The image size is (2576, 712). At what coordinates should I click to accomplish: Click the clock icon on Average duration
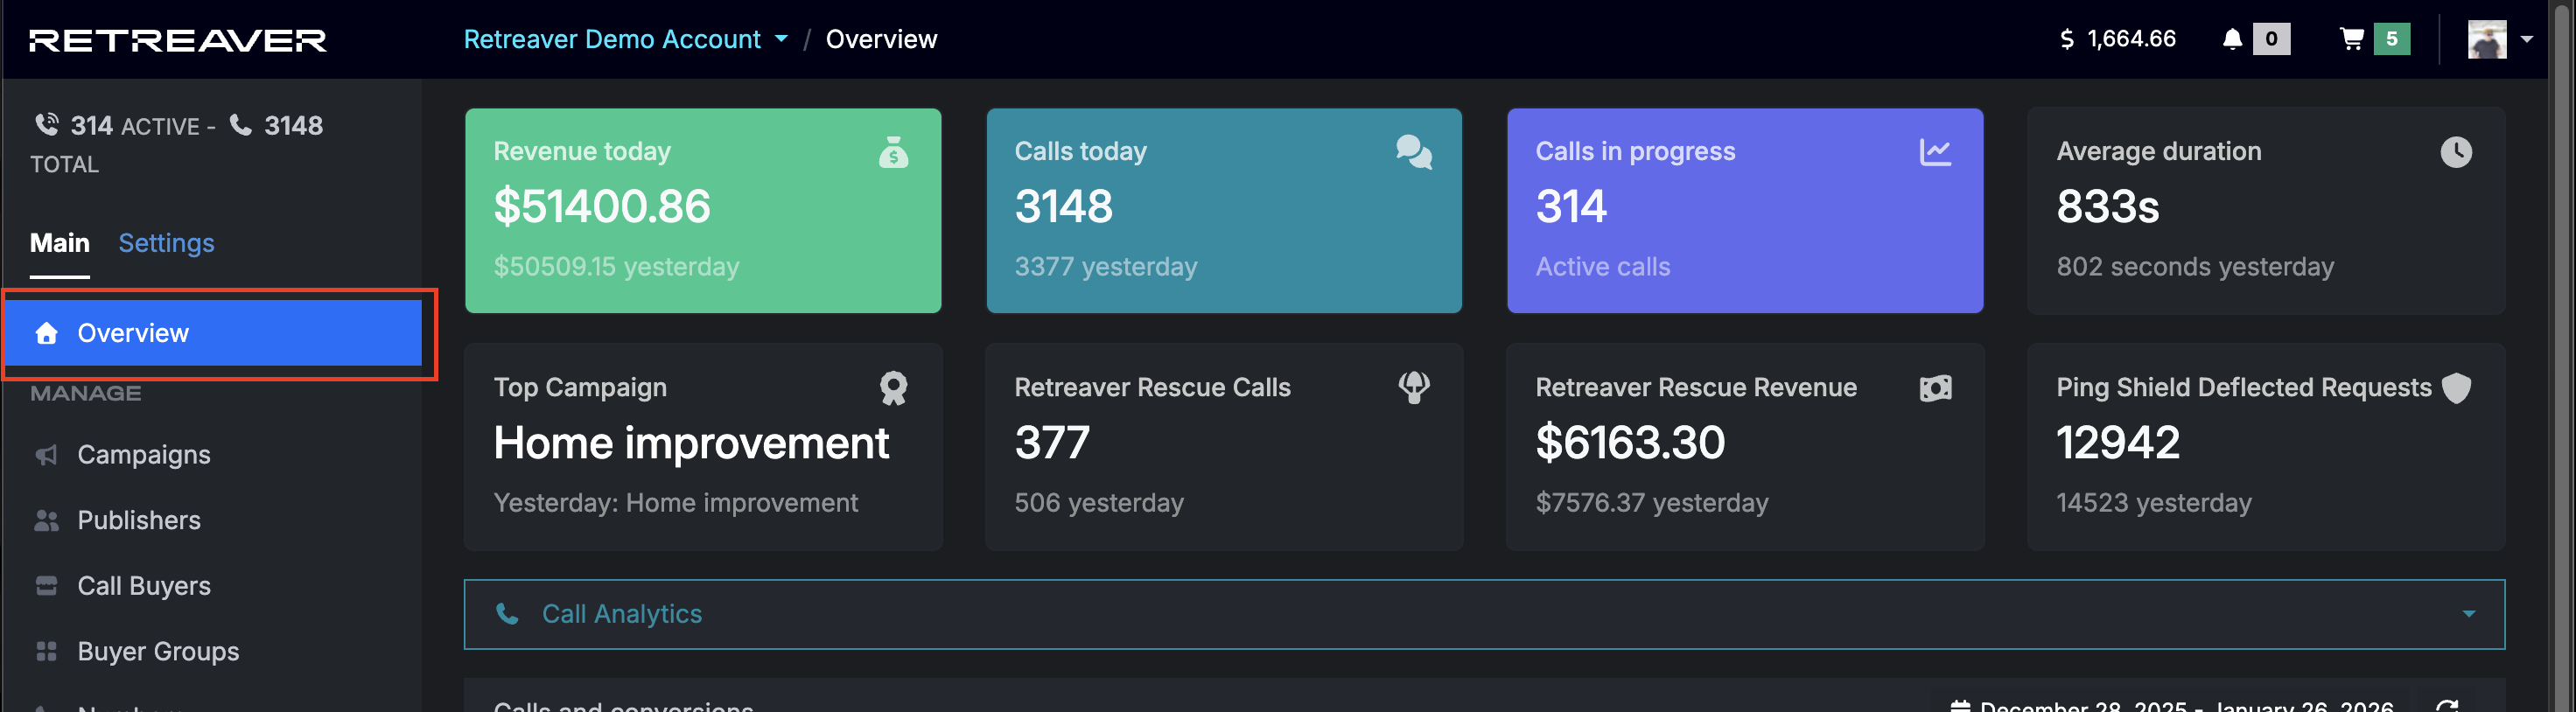(x=2456, y=152)
